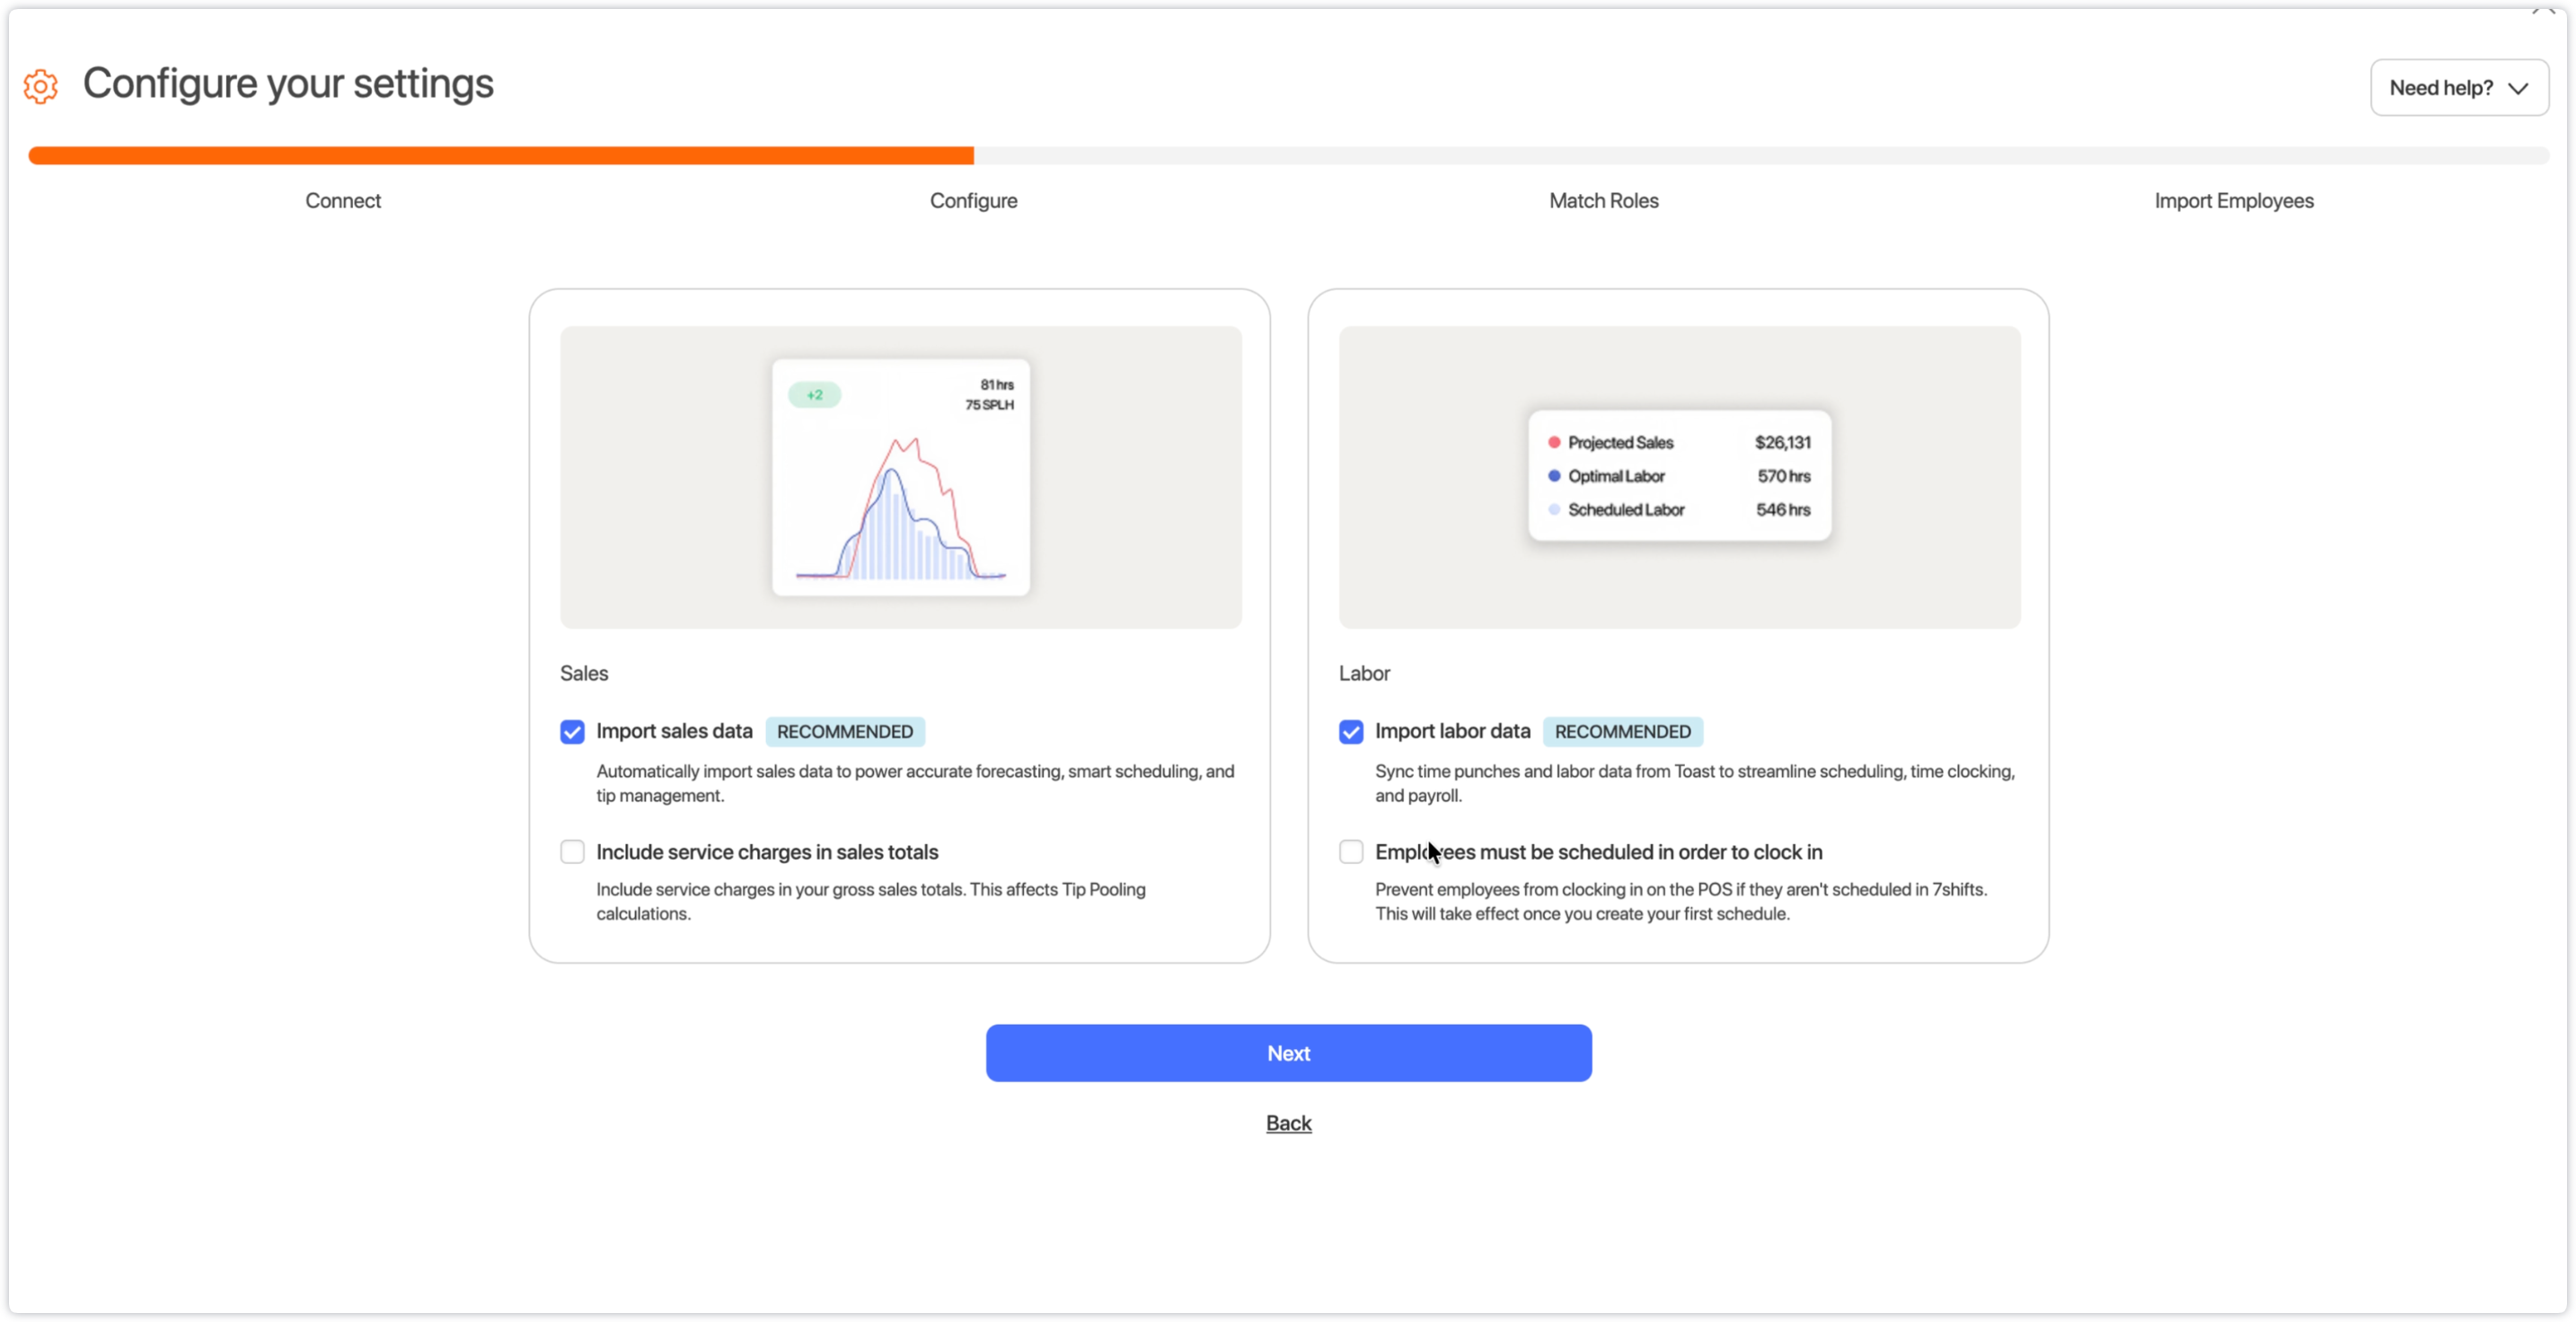Click the chevron arrow beside Need help?
This screenshot has width=2576, height=1322.
pyautogui.click(x=2518, y=88)
